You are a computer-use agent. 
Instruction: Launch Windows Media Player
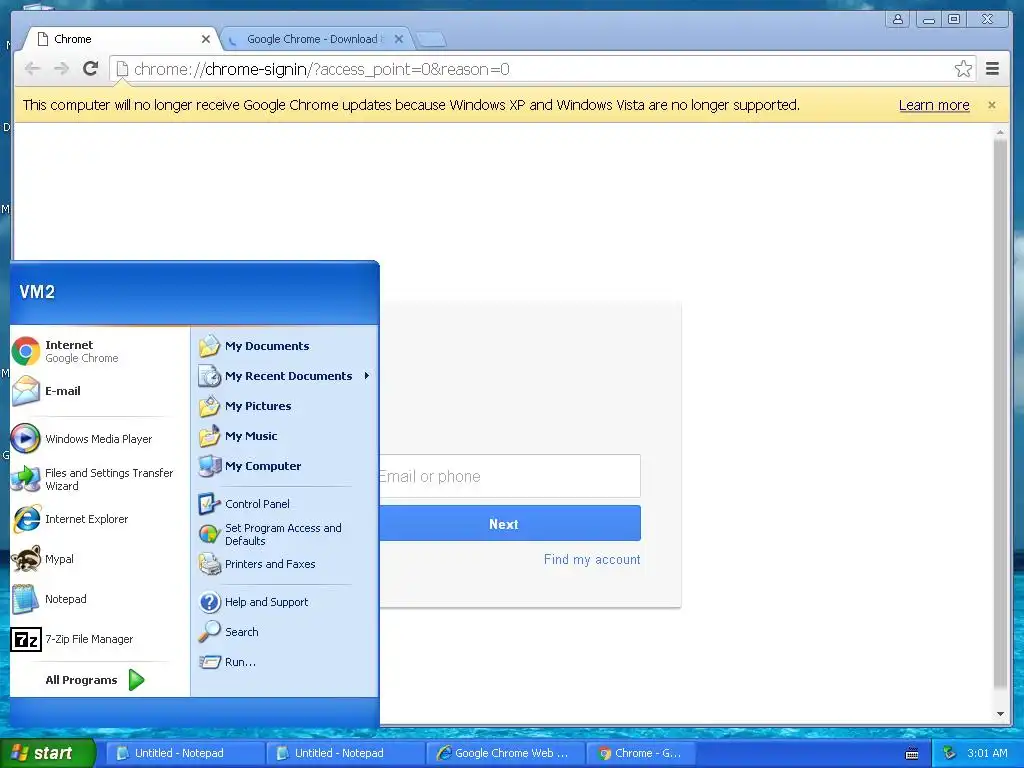pos(98,439)
